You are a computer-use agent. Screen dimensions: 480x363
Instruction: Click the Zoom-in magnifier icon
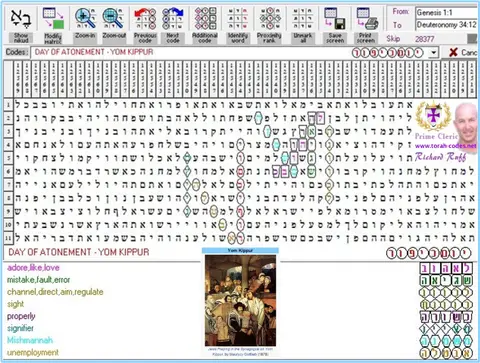[x=85, y=19]
